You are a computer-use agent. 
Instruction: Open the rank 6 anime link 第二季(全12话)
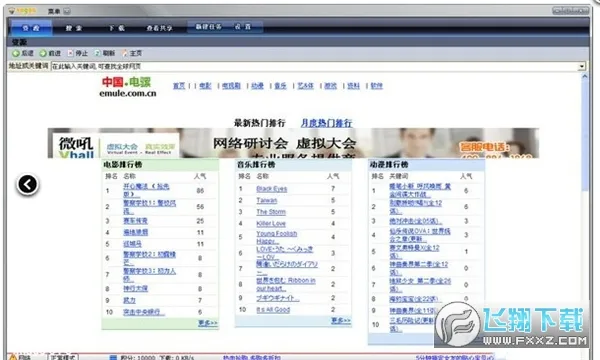pyautogui.click(x=419, y=268)
